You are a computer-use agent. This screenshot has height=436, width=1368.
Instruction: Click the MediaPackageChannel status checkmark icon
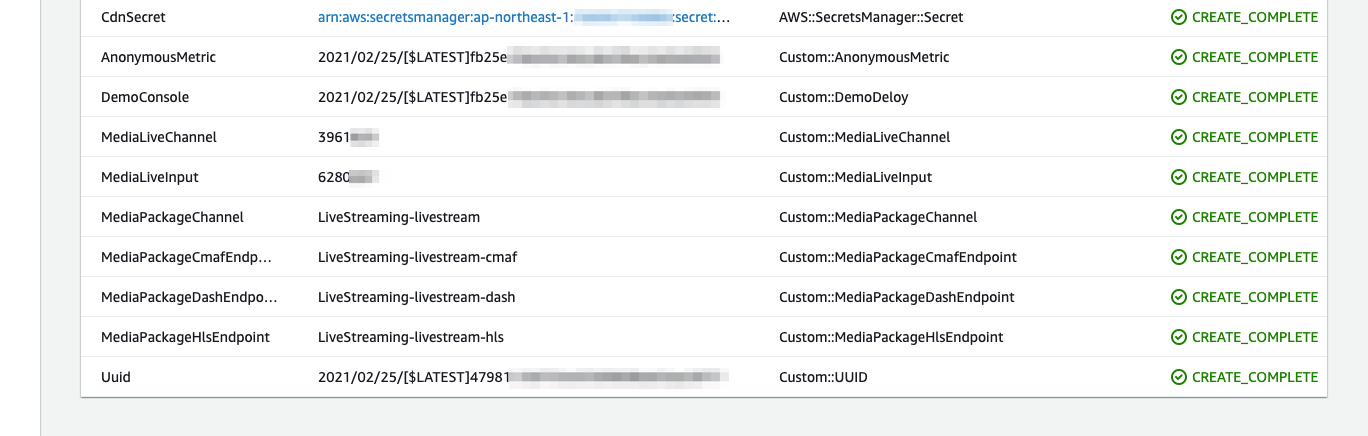[x=1179, y=217]
